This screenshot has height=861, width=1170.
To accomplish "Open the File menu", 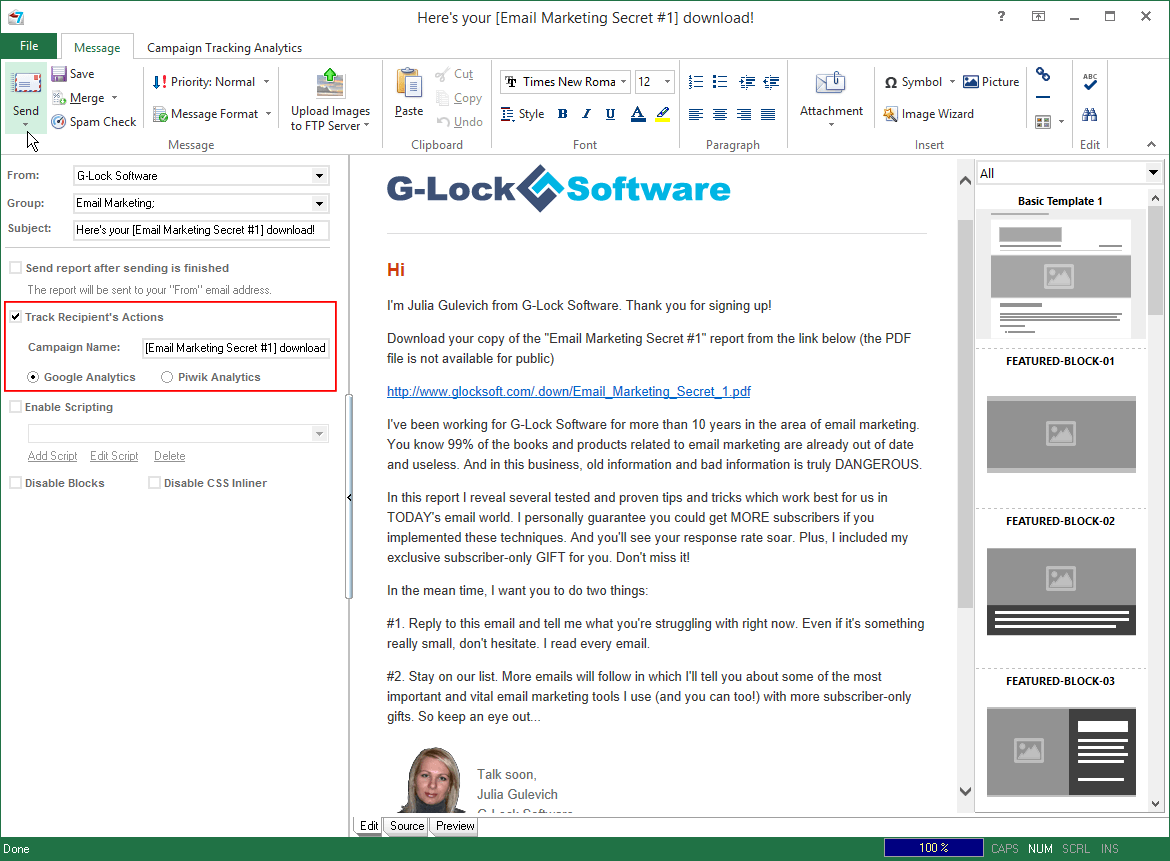I will pos(29,46).
